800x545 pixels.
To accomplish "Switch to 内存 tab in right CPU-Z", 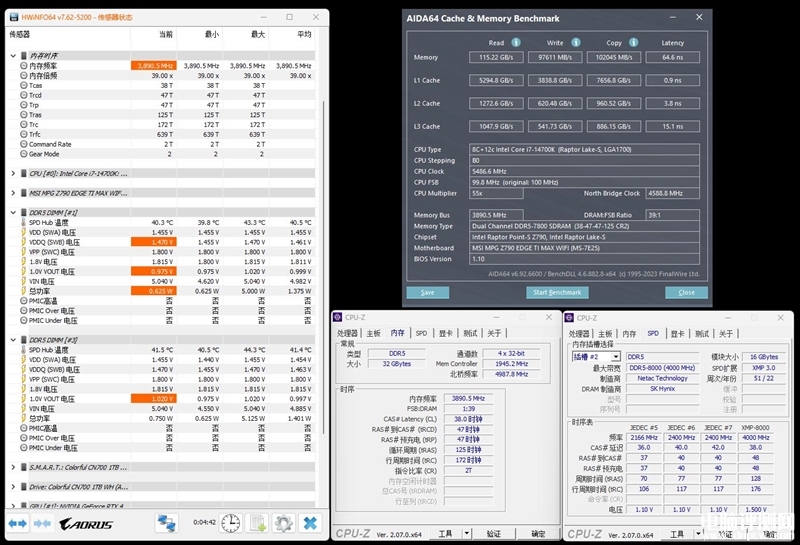I will (x=630, y=334).
